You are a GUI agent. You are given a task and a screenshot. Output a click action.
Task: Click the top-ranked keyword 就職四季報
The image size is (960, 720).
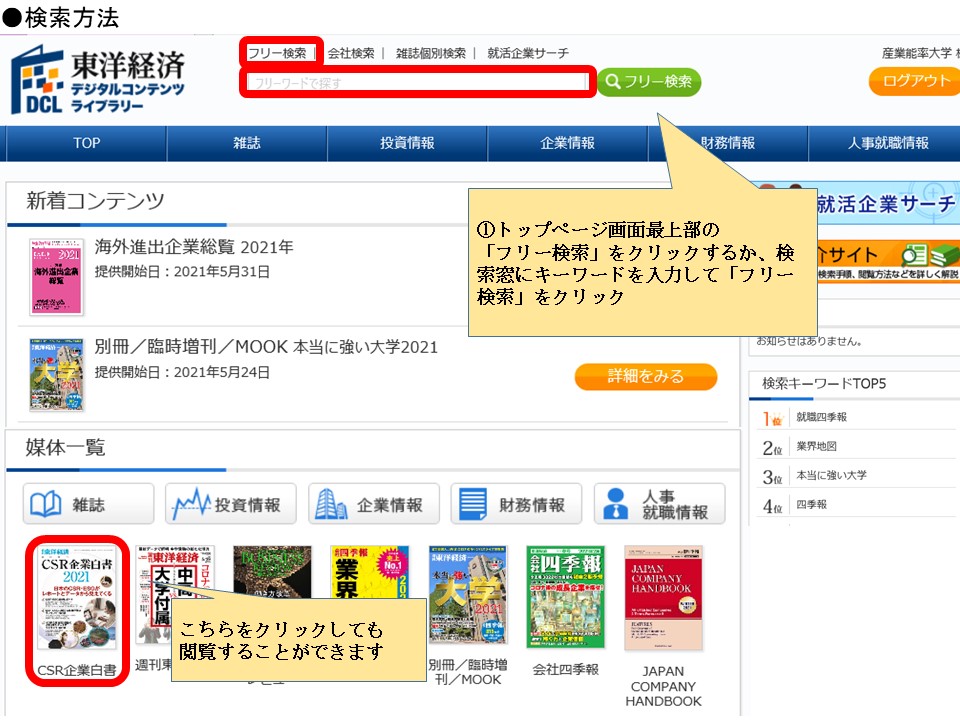[822, 417]
